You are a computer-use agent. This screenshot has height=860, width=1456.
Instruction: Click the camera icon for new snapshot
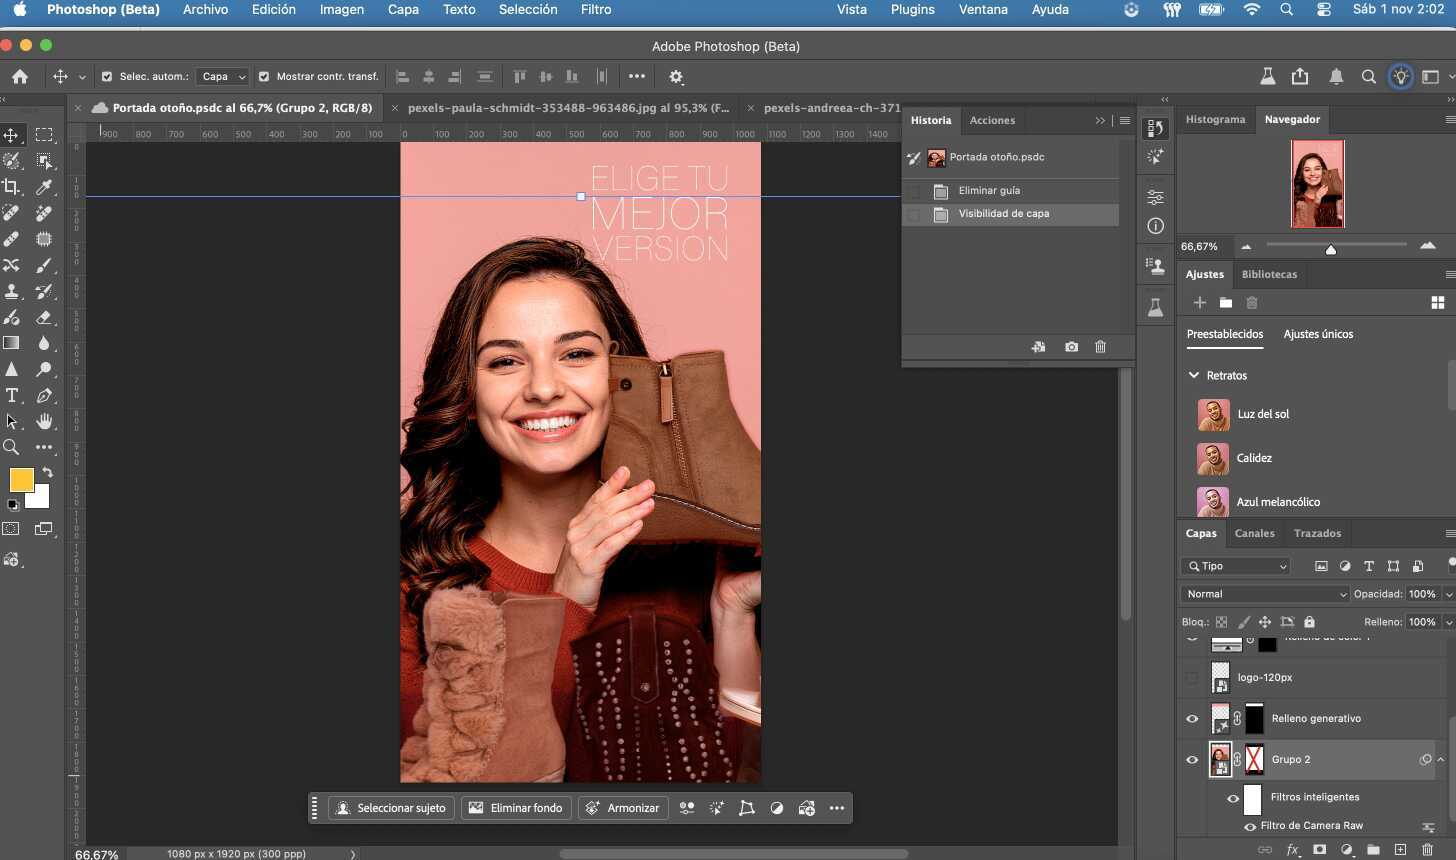(1071, 347)
